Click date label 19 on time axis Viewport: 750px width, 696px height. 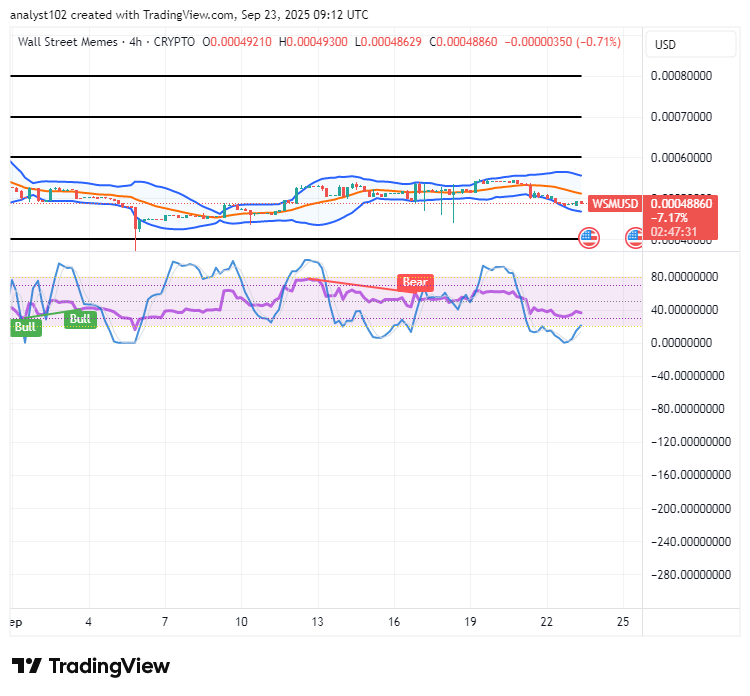pyautogui.click(x=470, y=622)
